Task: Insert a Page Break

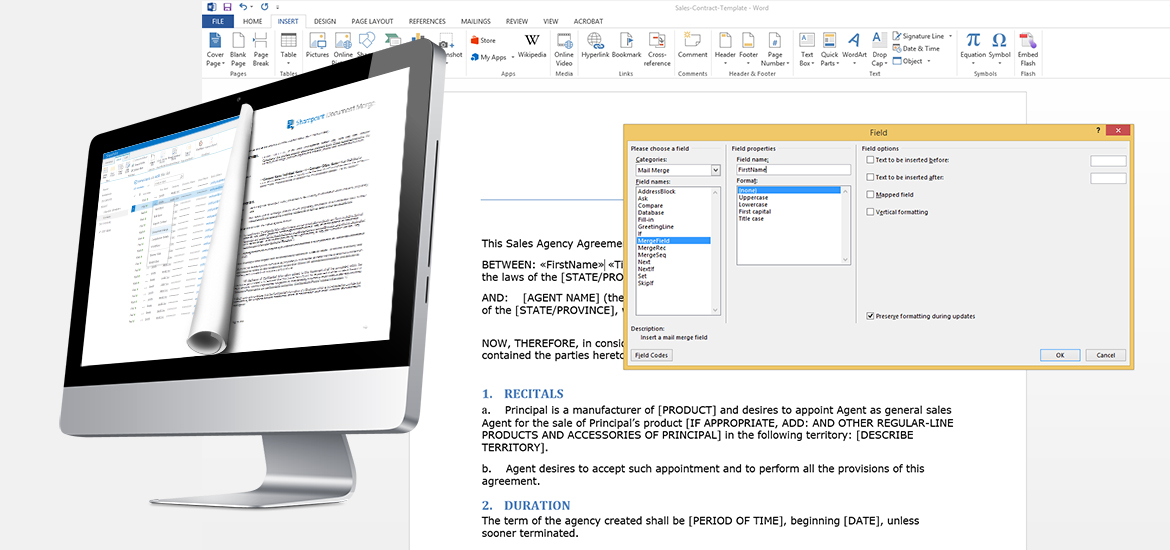Action: coord(260,49)
